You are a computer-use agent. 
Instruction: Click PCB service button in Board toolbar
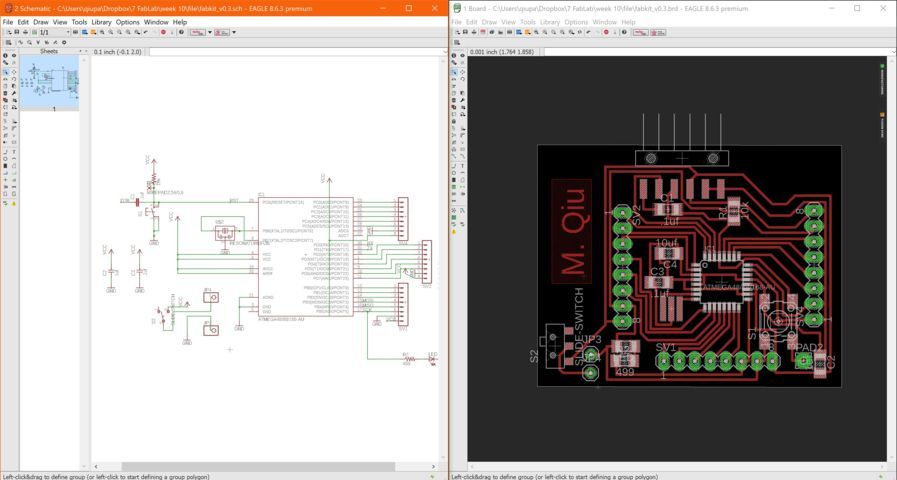point(658,33)
